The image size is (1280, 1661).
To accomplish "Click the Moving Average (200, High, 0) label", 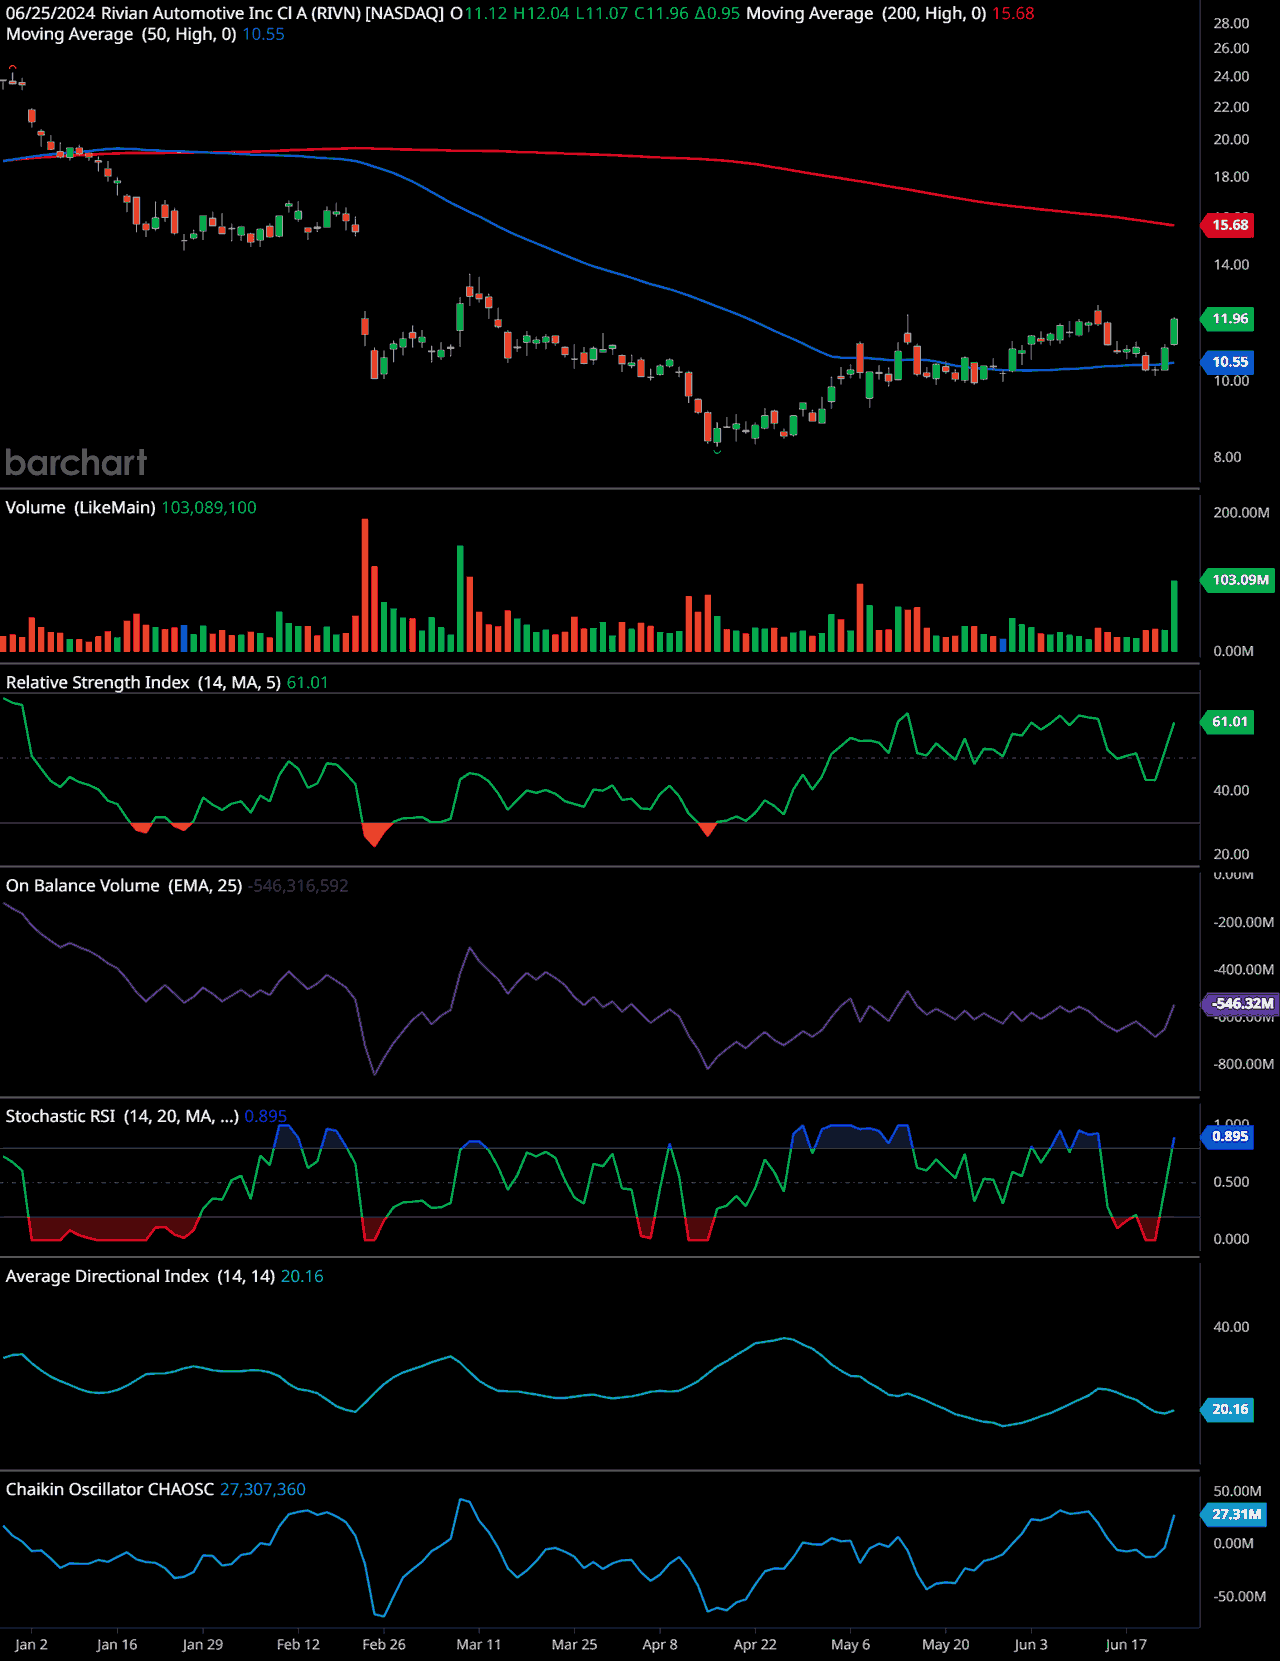I will (x=866, y=14).
